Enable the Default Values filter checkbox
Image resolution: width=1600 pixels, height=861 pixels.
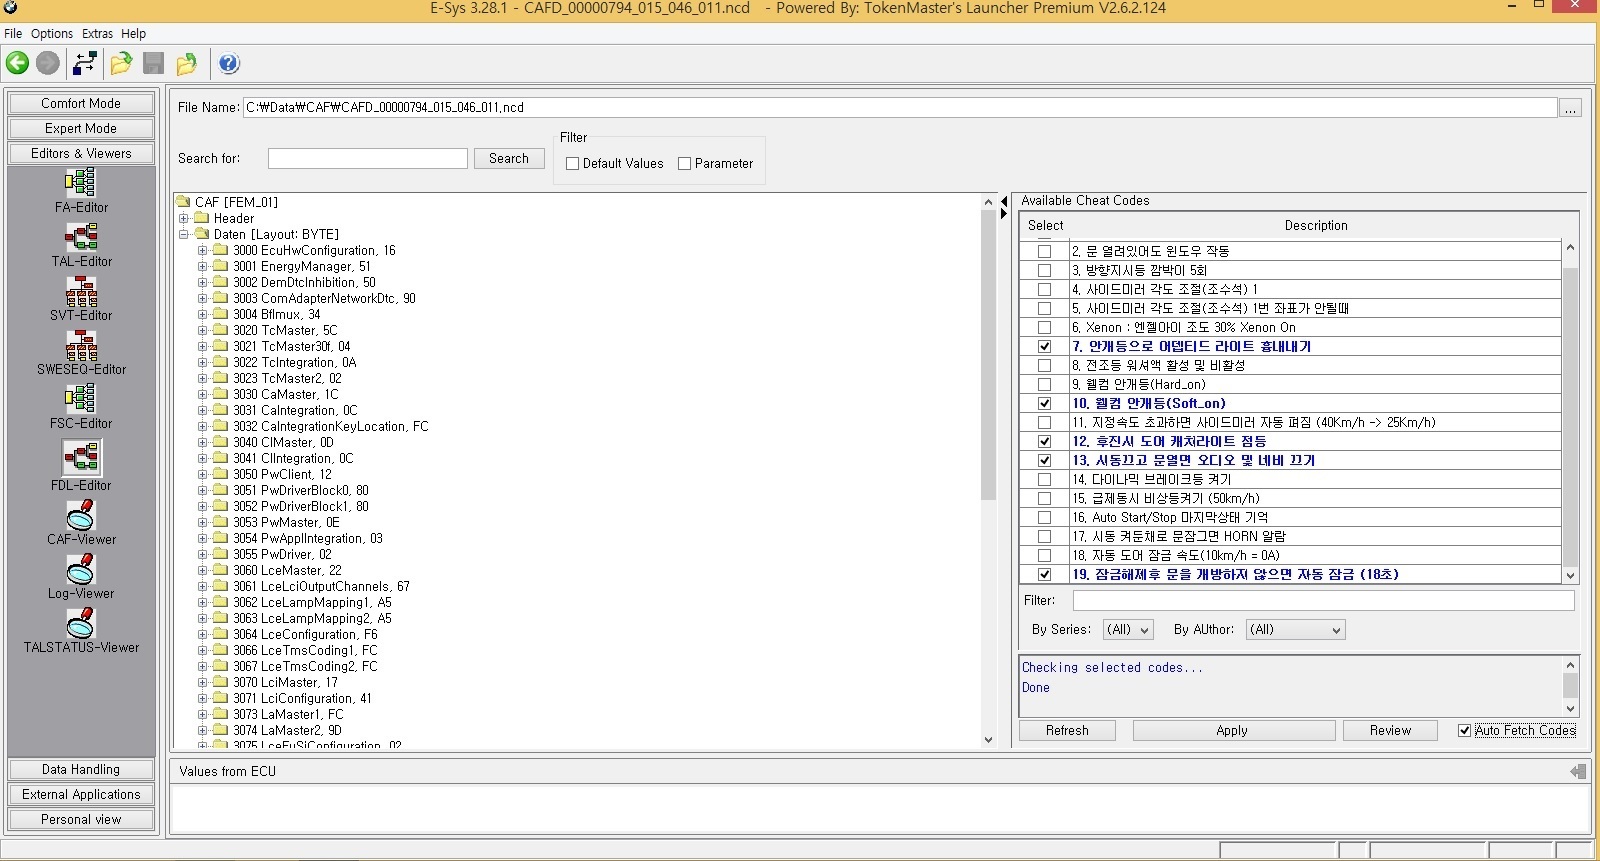pos(572,163)
